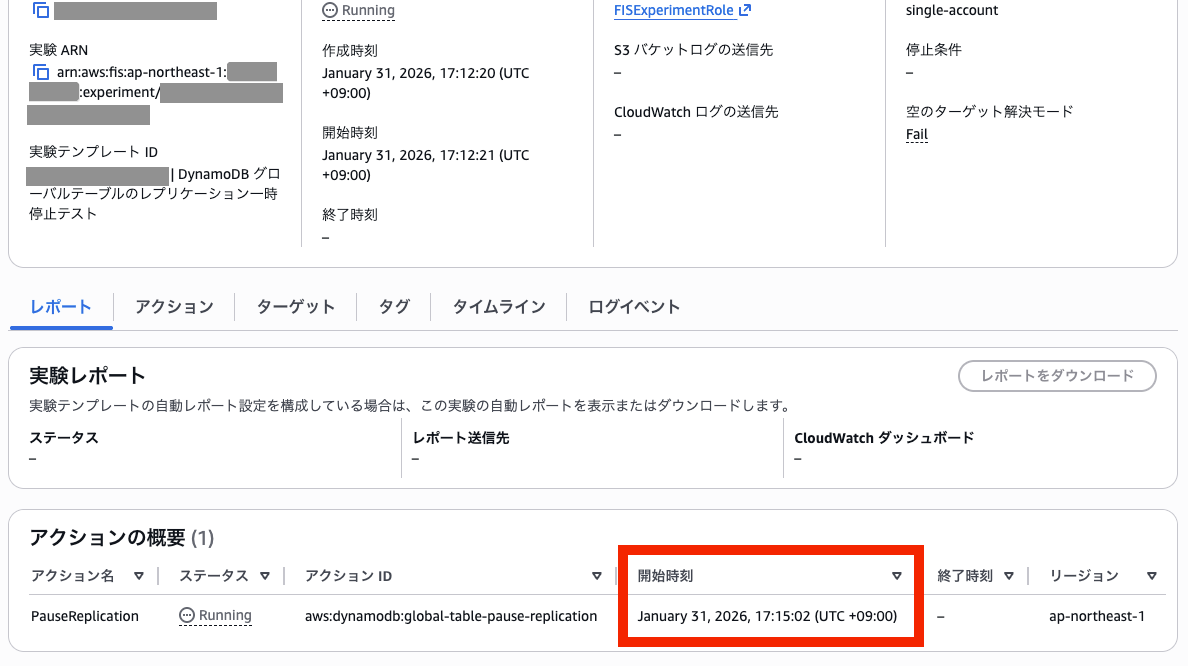The height and width of the screenshot is (666, 1188).
Task: Click the Running status icon at the top
Action: [x=330, y=10]
